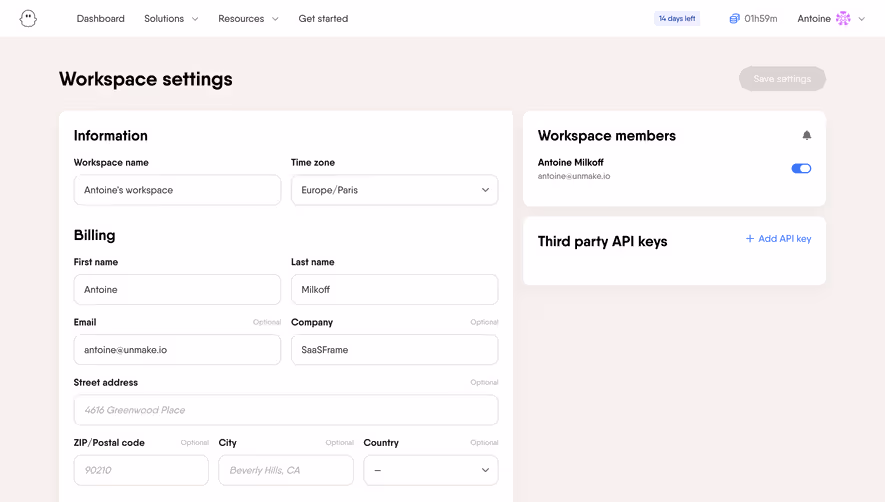The height and width of the screenshot is (502, 885).
Task: Toggle Antoine Milkoff member switch
Action: (801, 168)
